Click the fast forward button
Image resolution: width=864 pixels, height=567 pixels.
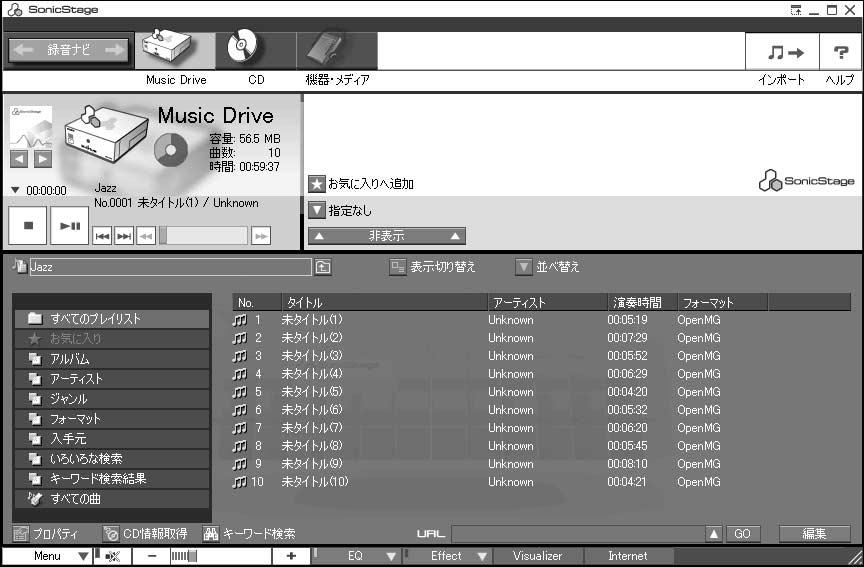(x=261, y=236)
